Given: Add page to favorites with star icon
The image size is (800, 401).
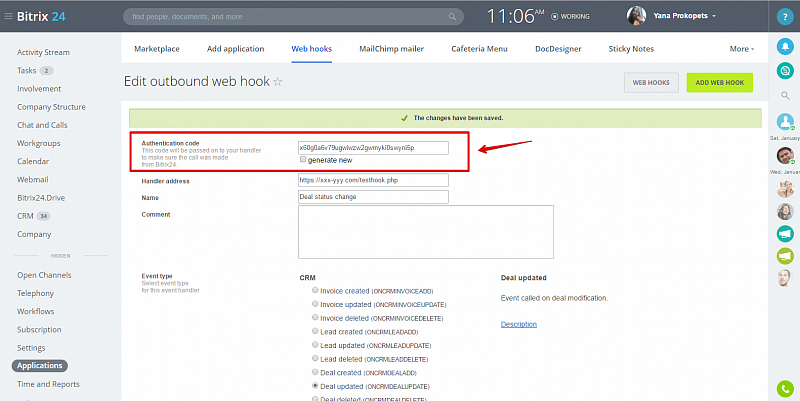Looking at the screenshot, I should (x=278, y=82).
